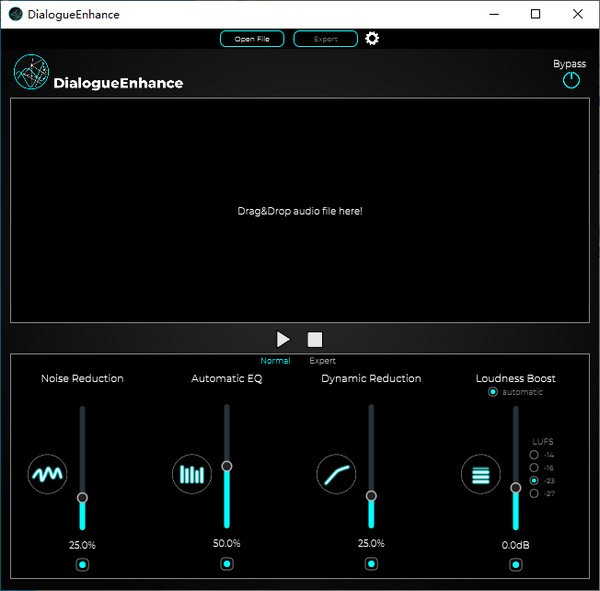Select the automatic loudness radio option
The image size is (600, 591).
click(x=493, y=392)
